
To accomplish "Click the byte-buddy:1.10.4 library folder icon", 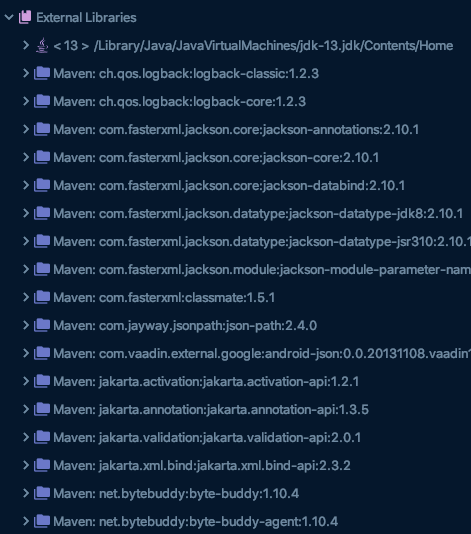I will coord(42,492).
